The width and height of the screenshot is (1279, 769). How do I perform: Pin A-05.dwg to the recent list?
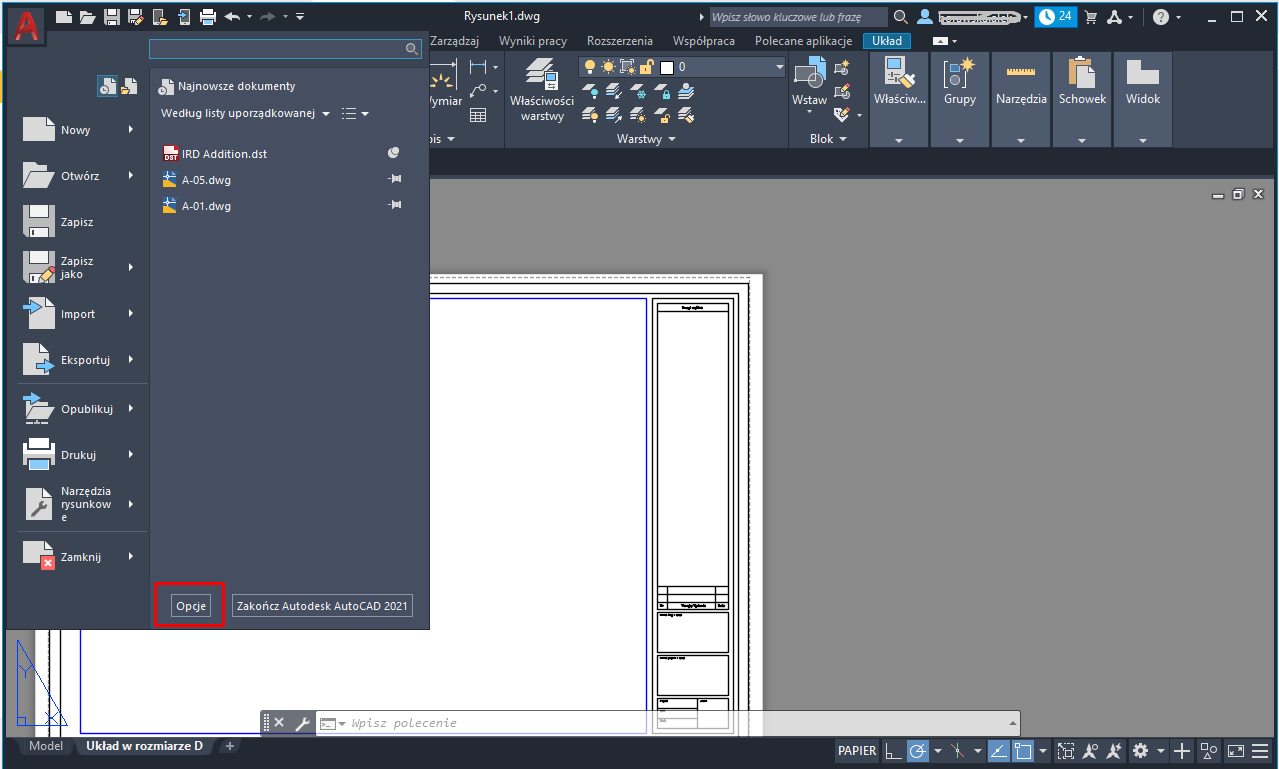pyautogui.click(x=394, y=179)
